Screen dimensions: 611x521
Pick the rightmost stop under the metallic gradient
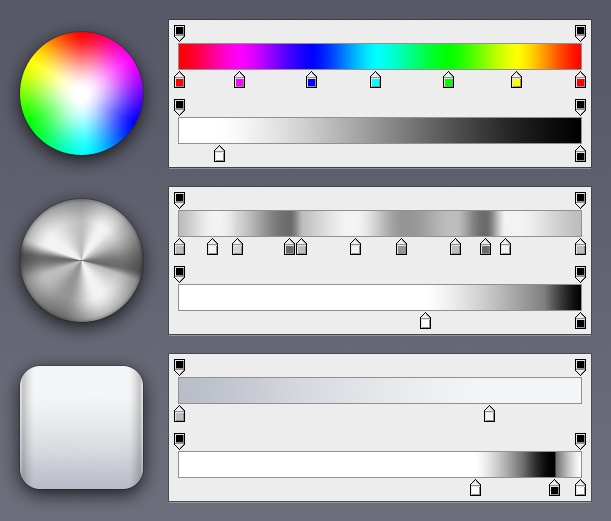[580, 247]
